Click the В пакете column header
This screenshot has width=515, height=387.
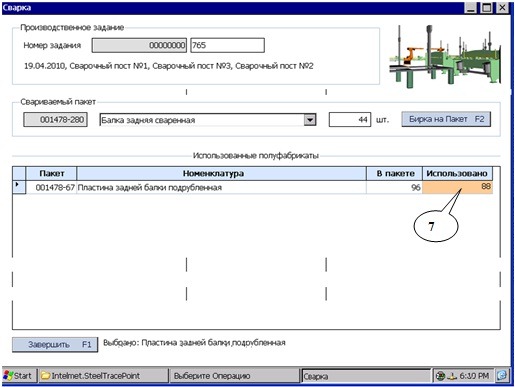pyautogui.click(x=395, y=174)
